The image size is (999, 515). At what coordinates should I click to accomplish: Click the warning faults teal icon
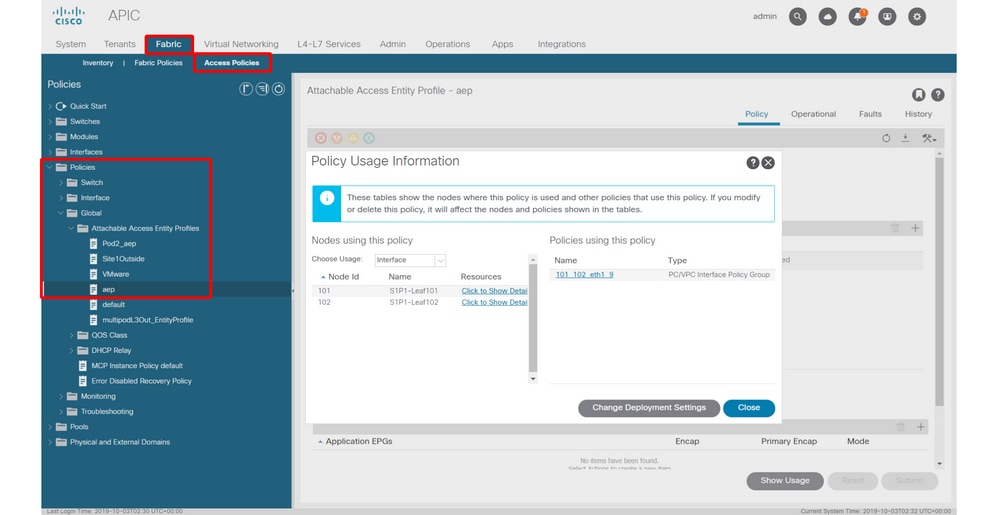(x=369, y=138)
